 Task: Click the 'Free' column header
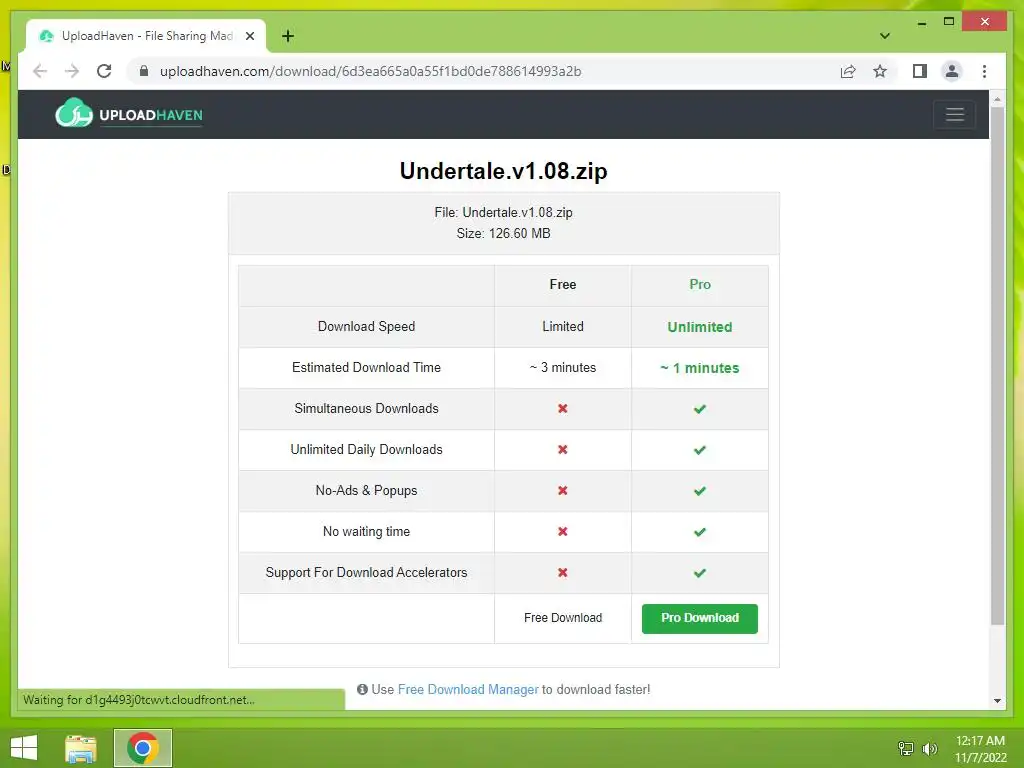563,285
